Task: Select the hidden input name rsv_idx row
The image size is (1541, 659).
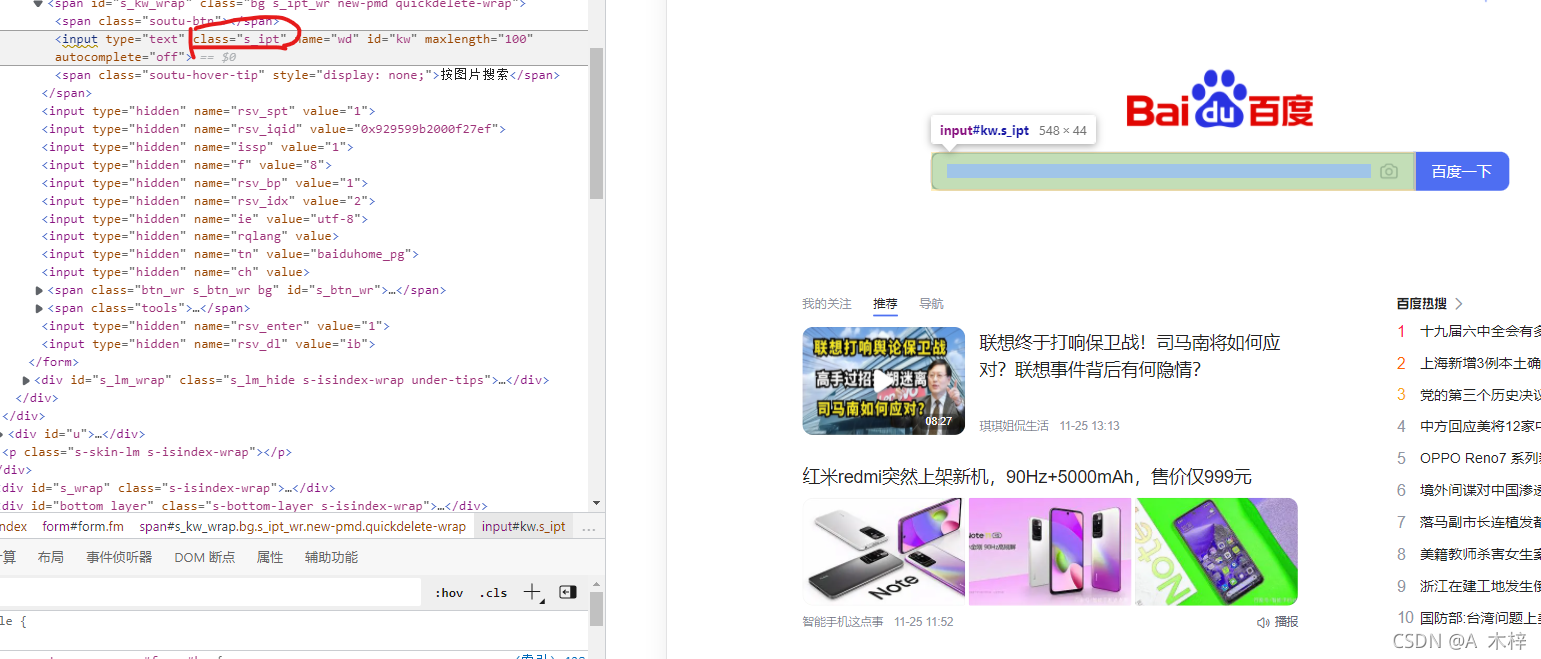Action: (208, 201)
